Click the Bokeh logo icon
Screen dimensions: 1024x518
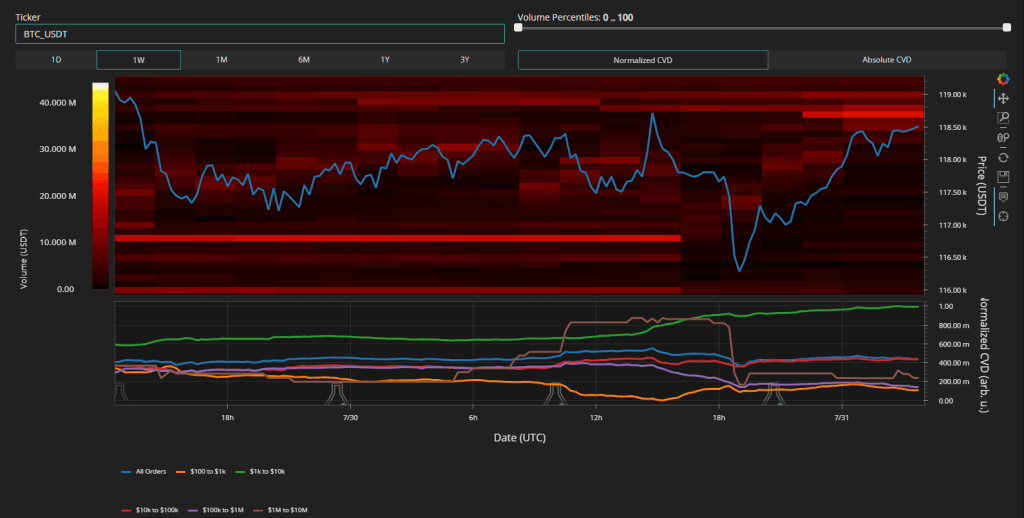tap(1003, 79)
